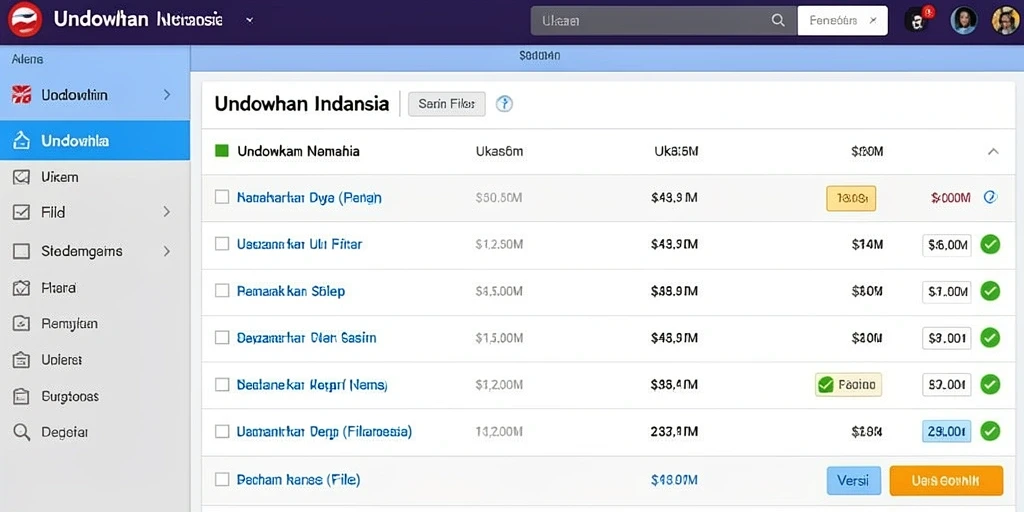Click green checkmark icon in Remarakkan Stilep row

[990, 291]
